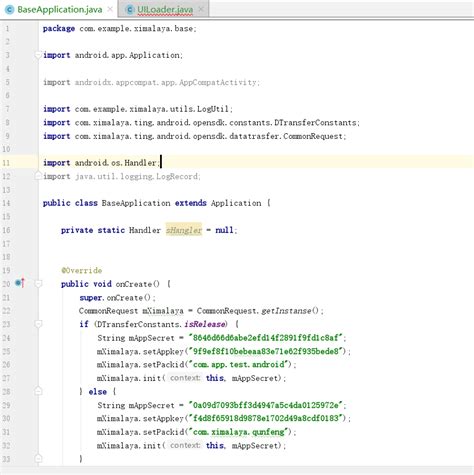Toggle the end-of-imports fold marker at line 12

(x=38, y=175)
